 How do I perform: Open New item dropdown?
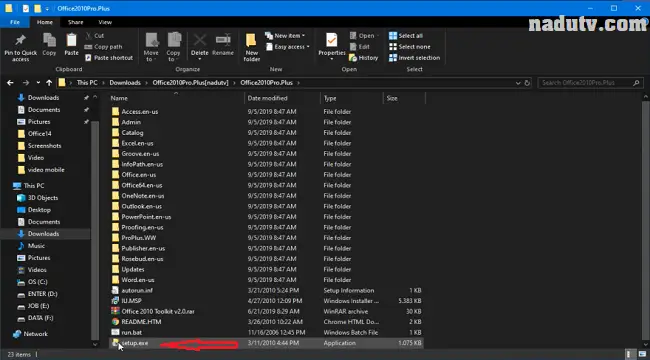[285, 36]
